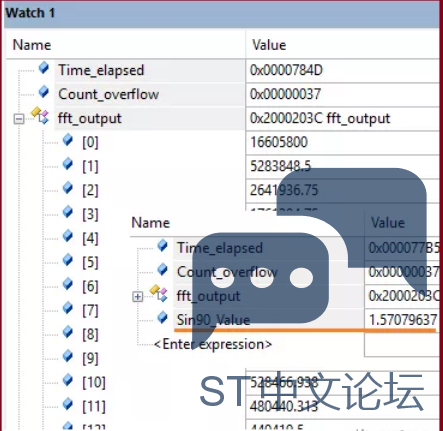Click value 0x00000037 in Watch 1

coord(285,94)
